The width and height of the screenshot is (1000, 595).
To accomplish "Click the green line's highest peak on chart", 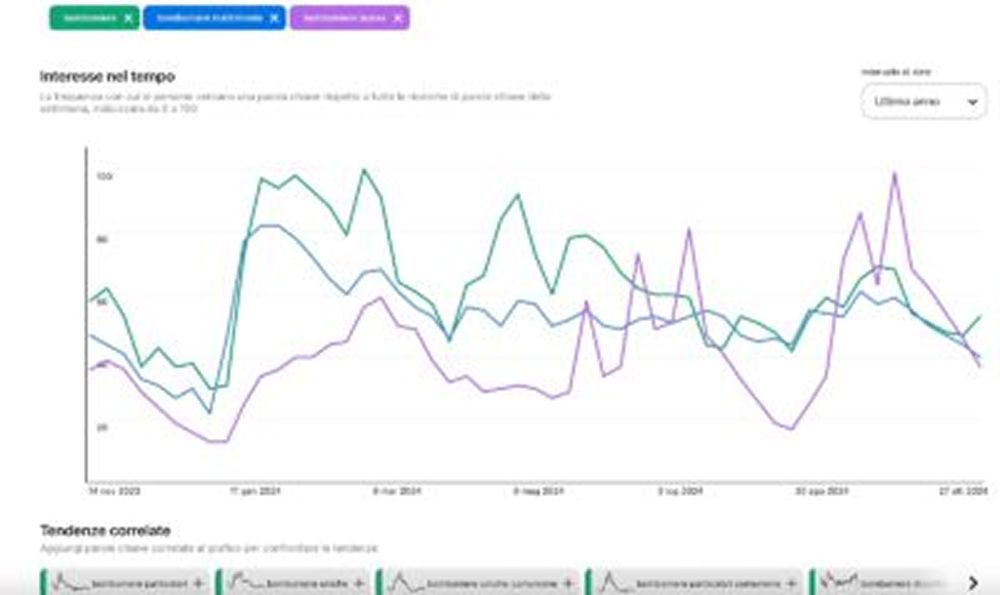I will tap(364, 169).
